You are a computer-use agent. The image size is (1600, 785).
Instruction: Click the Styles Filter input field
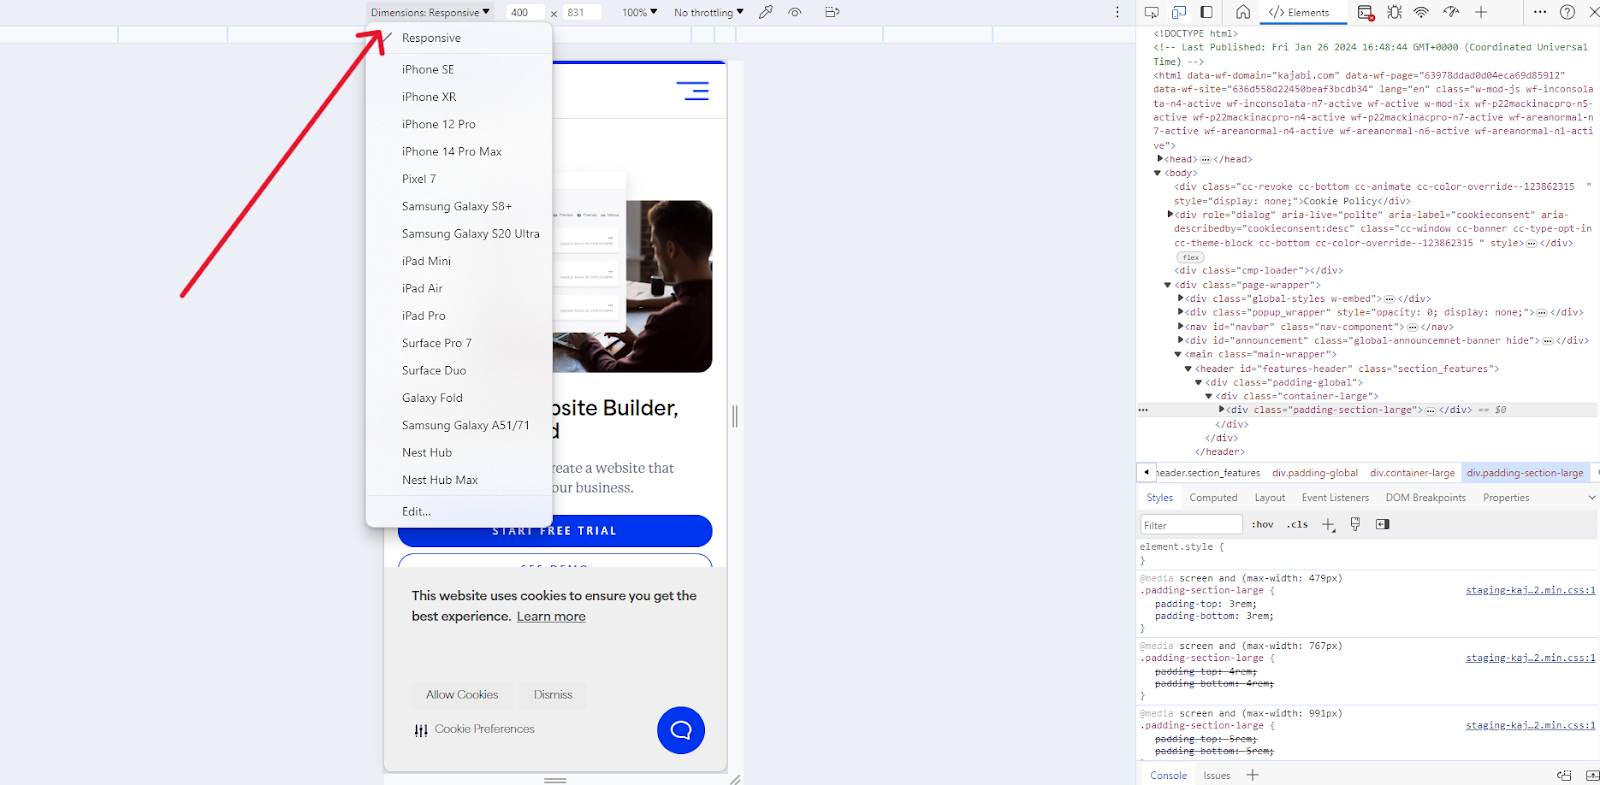click(x=1191, y=525)
